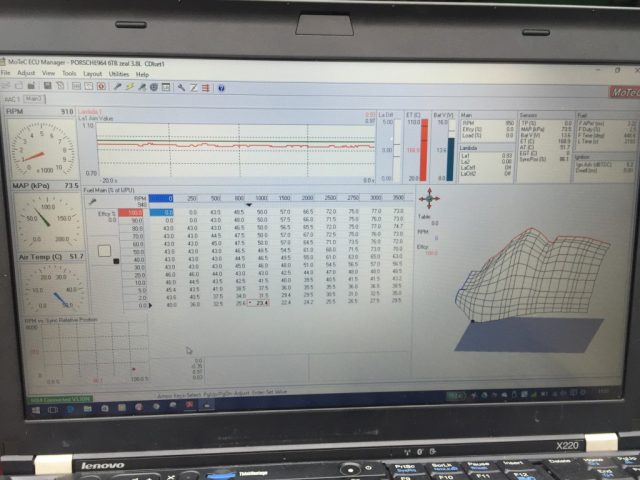This screenshot has height=480, width=640.
Task: Click the Sensors panel header
Action: [529, 116]
